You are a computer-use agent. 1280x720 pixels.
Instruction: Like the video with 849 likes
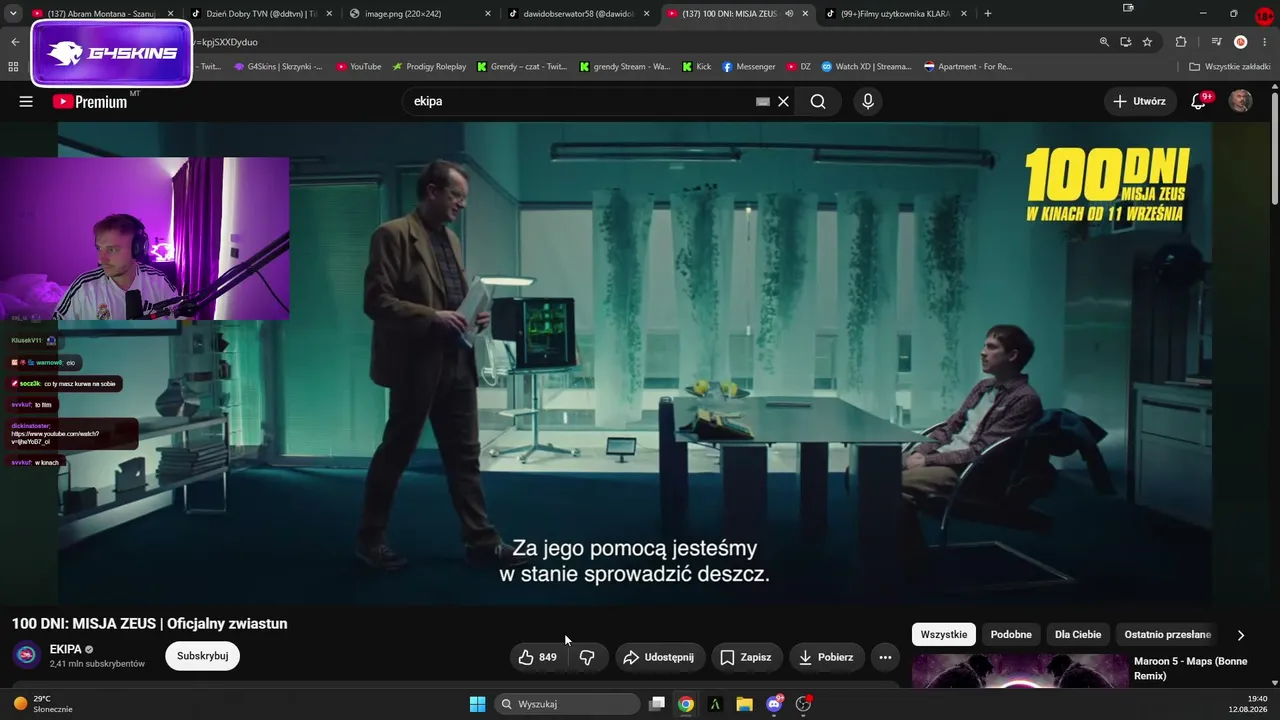(537, 657)
